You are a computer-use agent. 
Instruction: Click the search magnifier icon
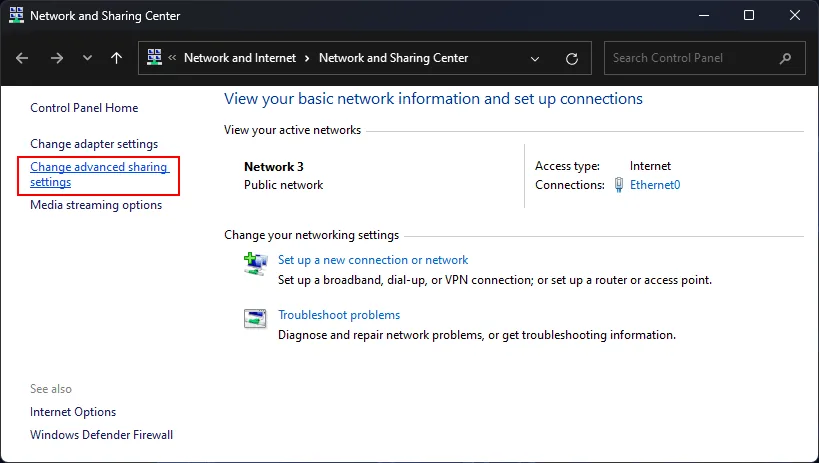pos(785,59)
